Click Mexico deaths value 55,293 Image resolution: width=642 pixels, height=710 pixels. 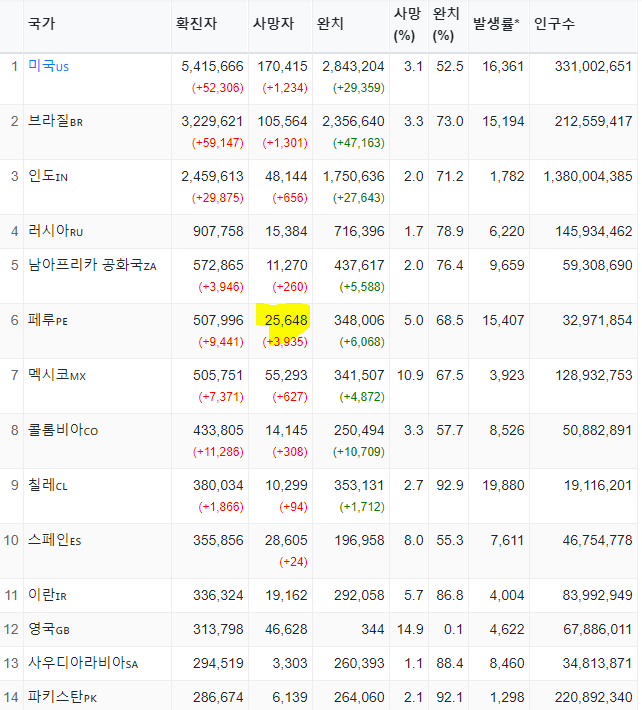tap(286, 375)
